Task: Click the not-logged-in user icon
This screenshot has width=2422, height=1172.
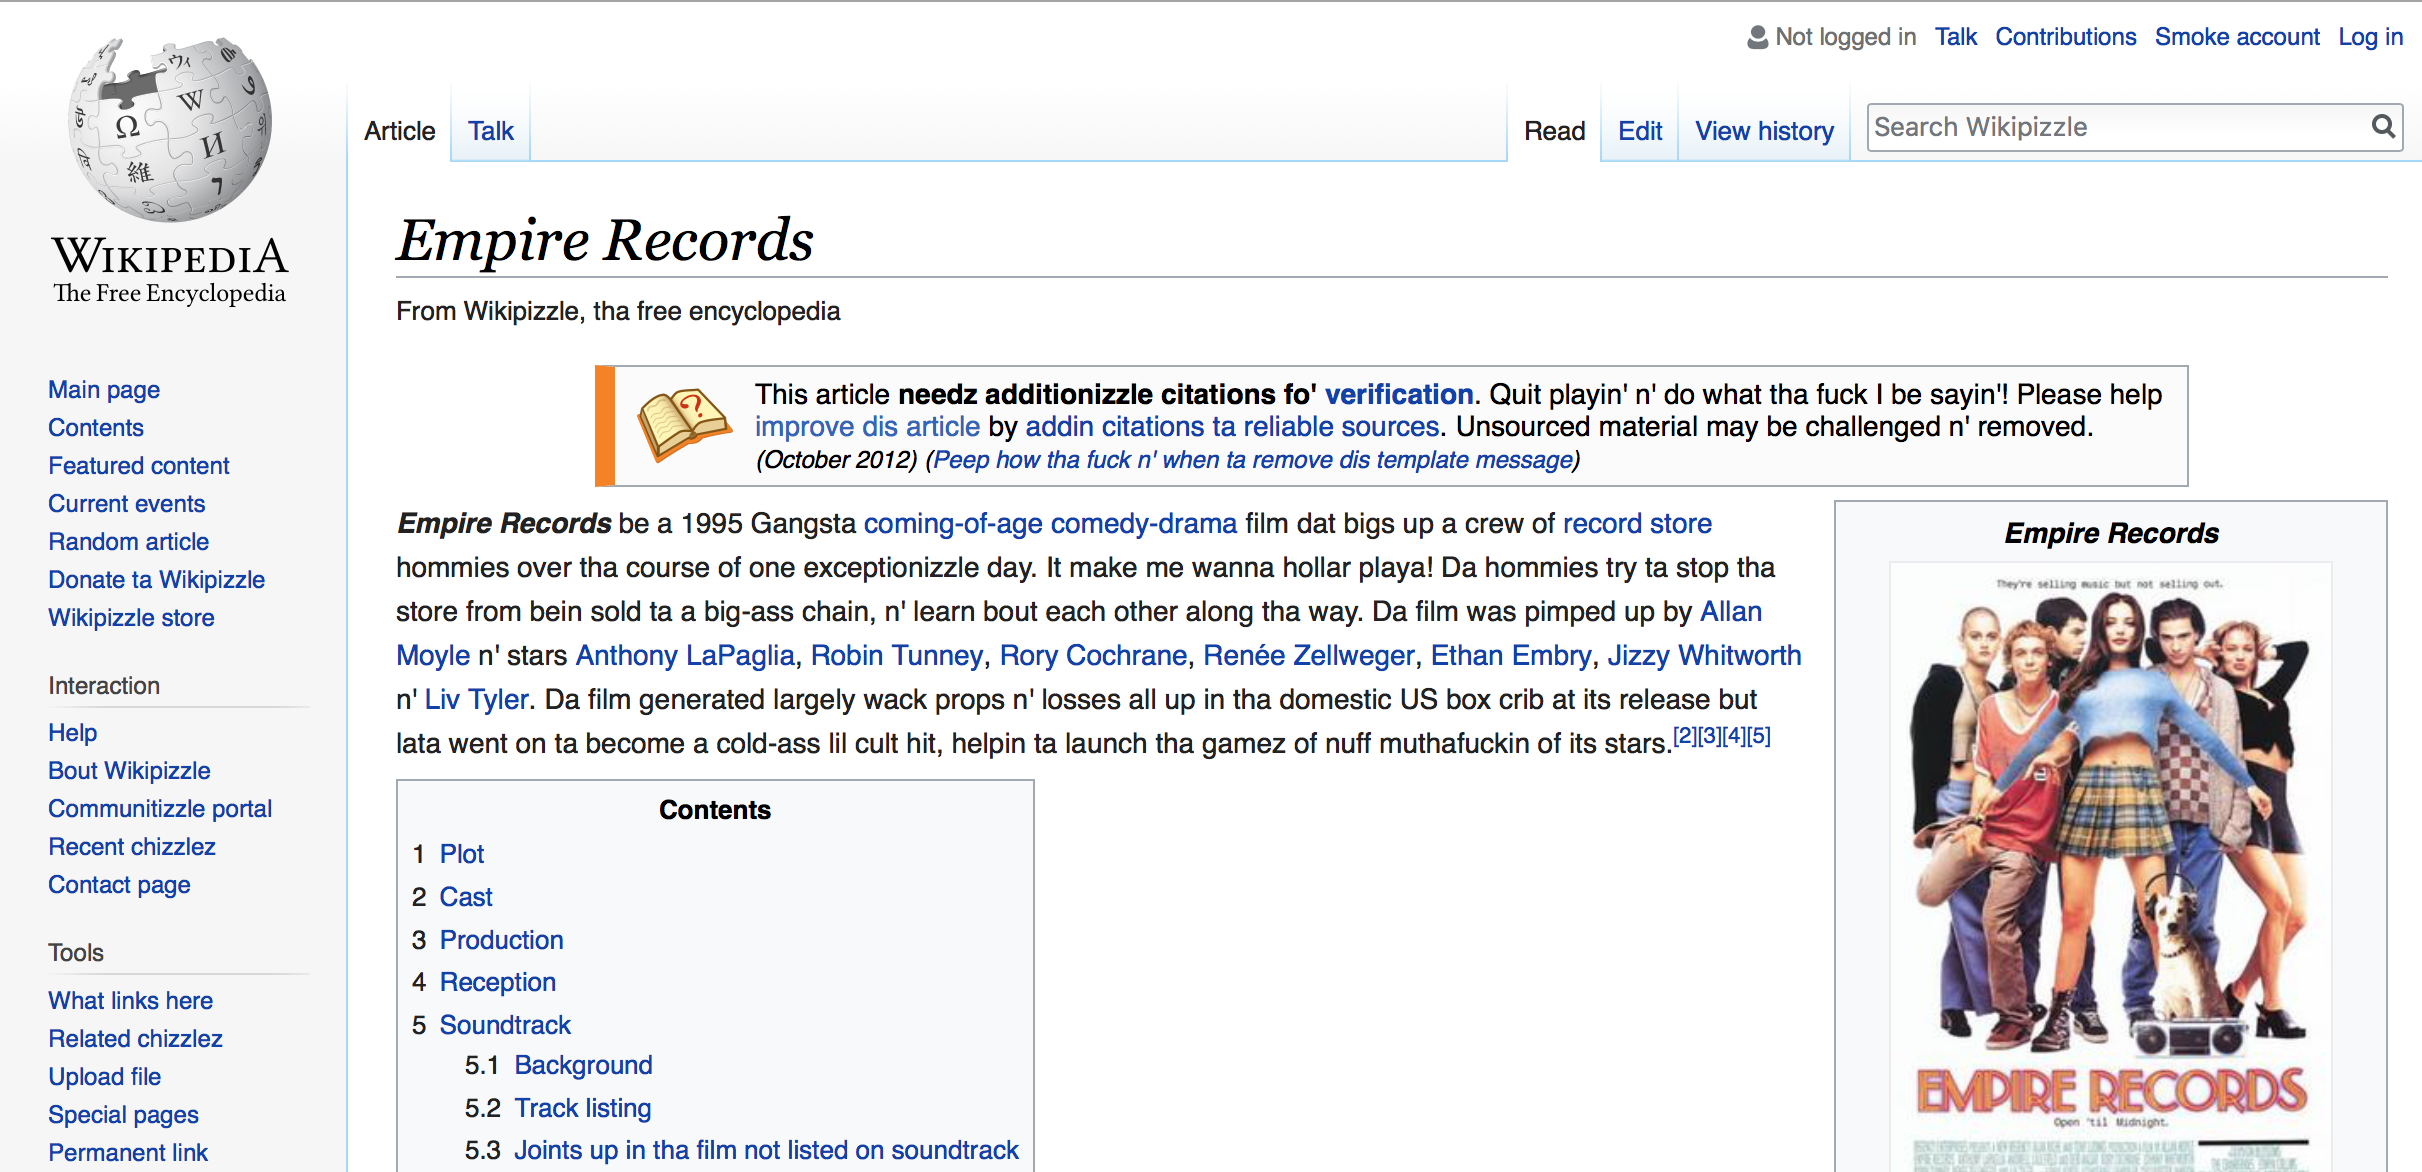Action: (x=1757, y=37)
